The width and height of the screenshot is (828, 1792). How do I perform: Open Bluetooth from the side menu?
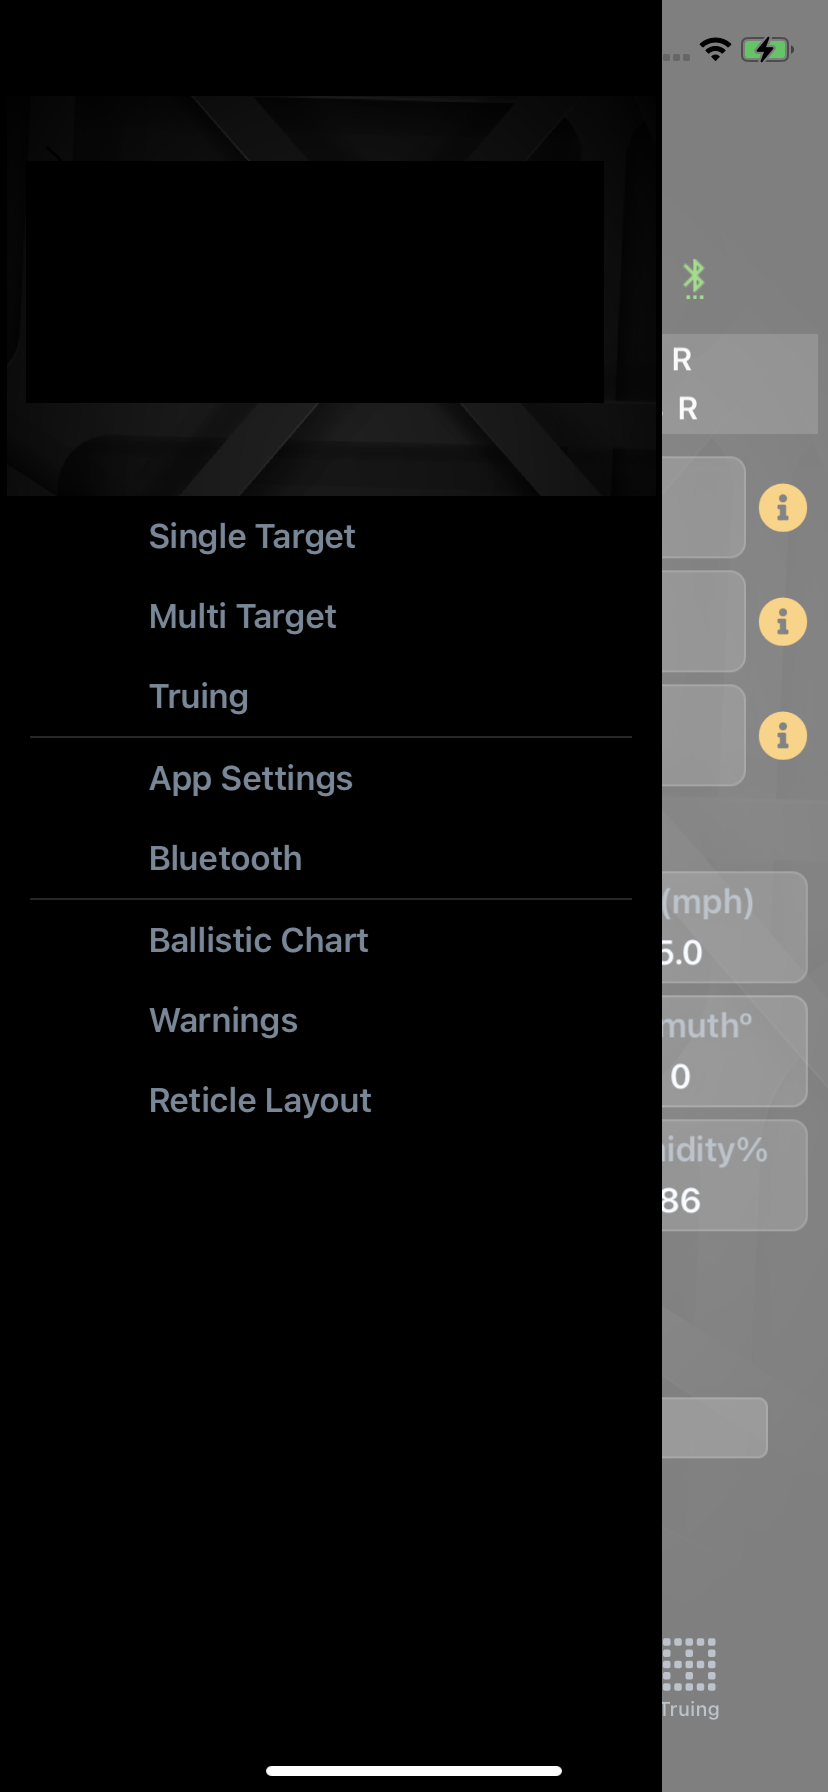[225, 859]
